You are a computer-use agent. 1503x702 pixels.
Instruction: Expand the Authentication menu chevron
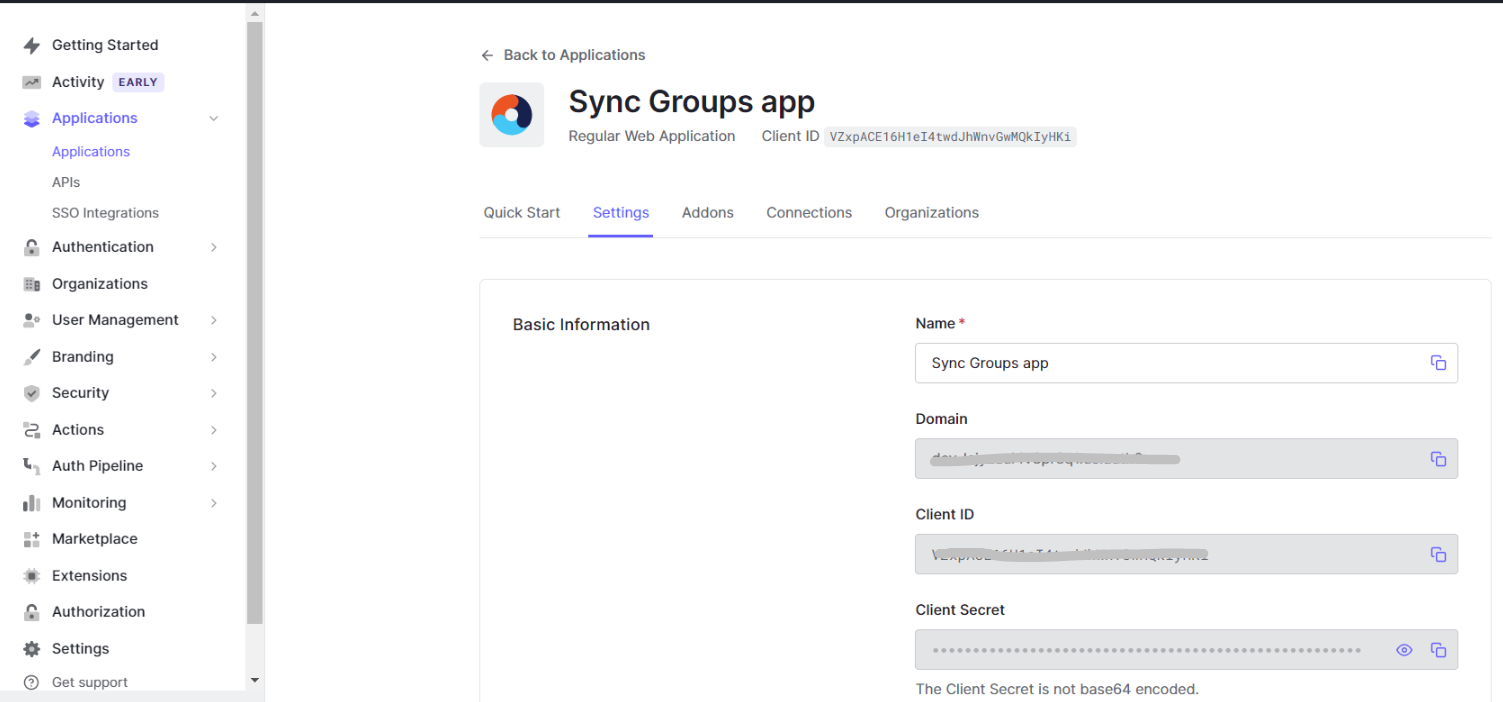pyautogui.click(x=213, y=247)
